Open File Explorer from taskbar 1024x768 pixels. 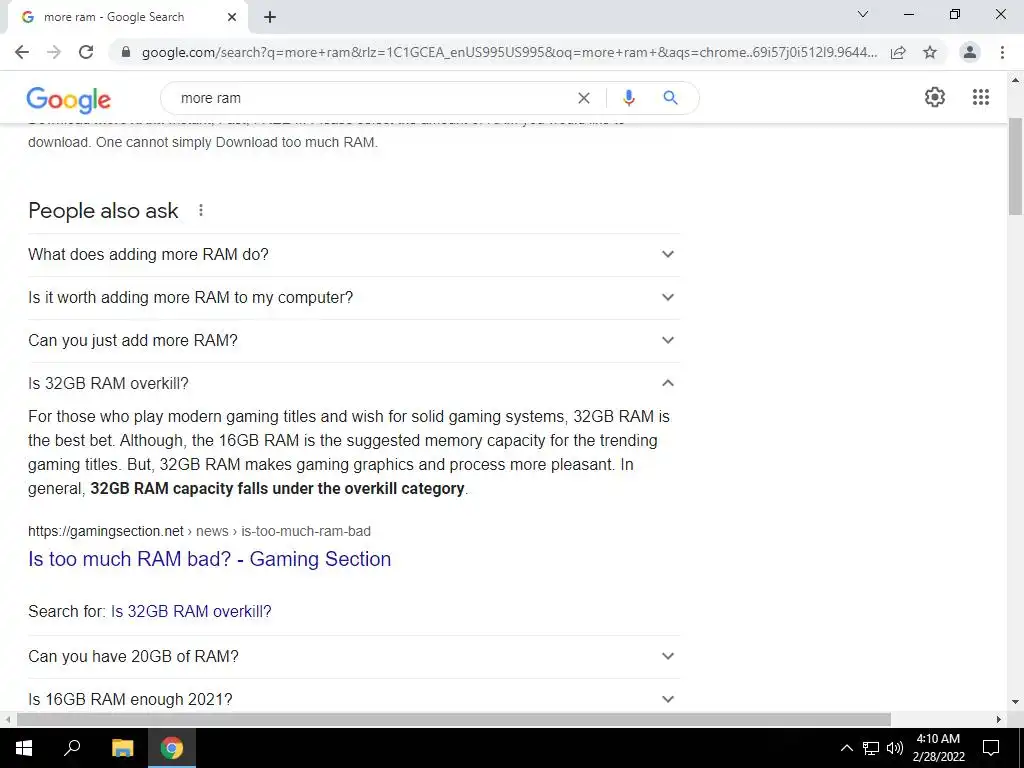[122, 748]
